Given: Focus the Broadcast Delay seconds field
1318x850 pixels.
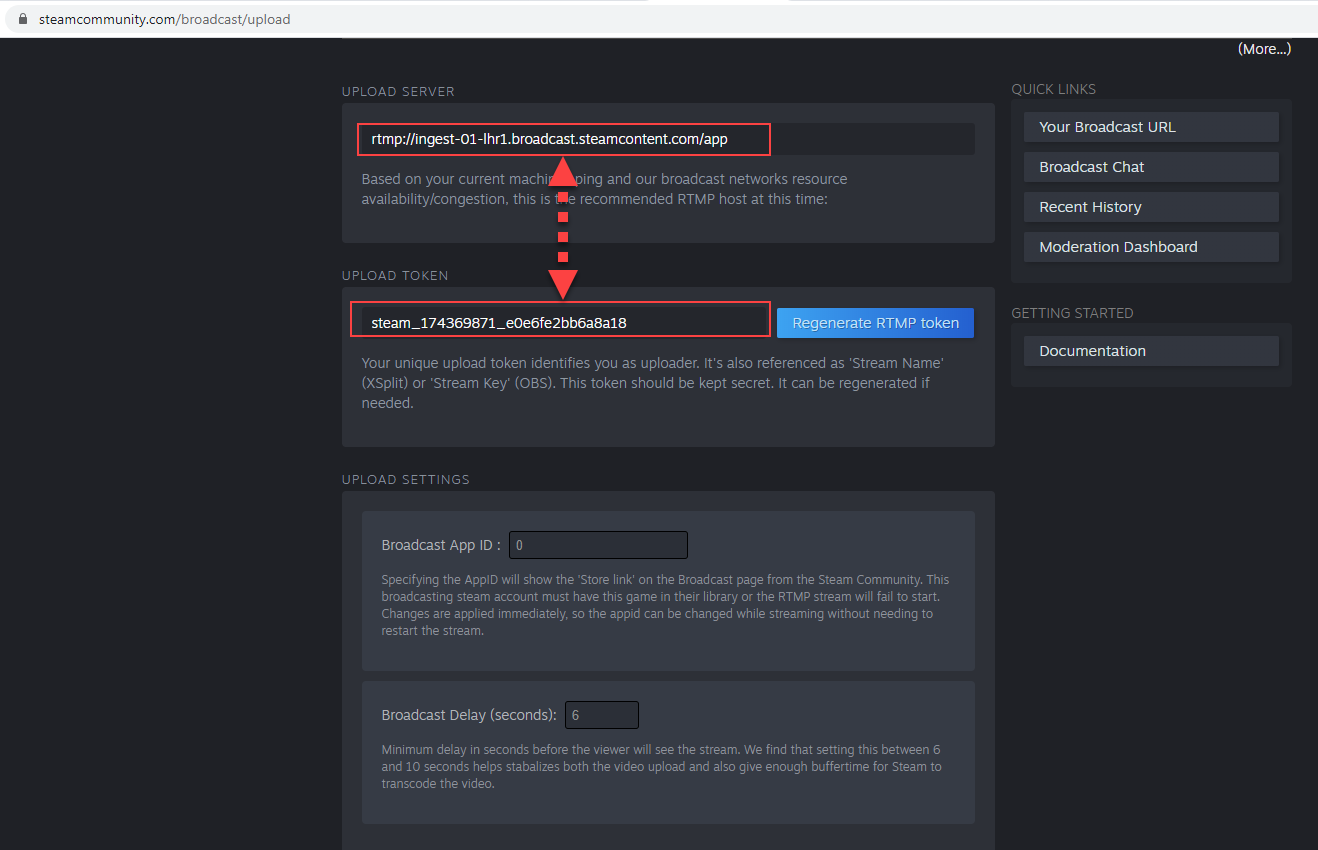Looking at the screenshot, I should point(602,715).
